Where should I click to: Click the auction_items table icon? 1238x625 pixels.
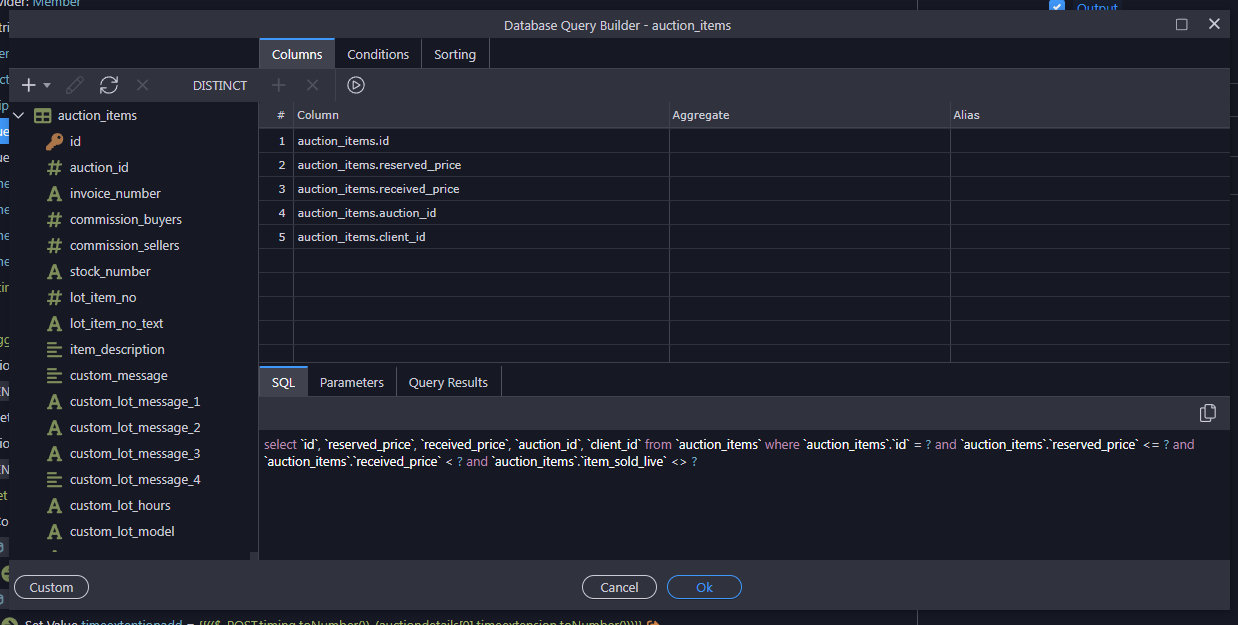[x=43, y=116]
